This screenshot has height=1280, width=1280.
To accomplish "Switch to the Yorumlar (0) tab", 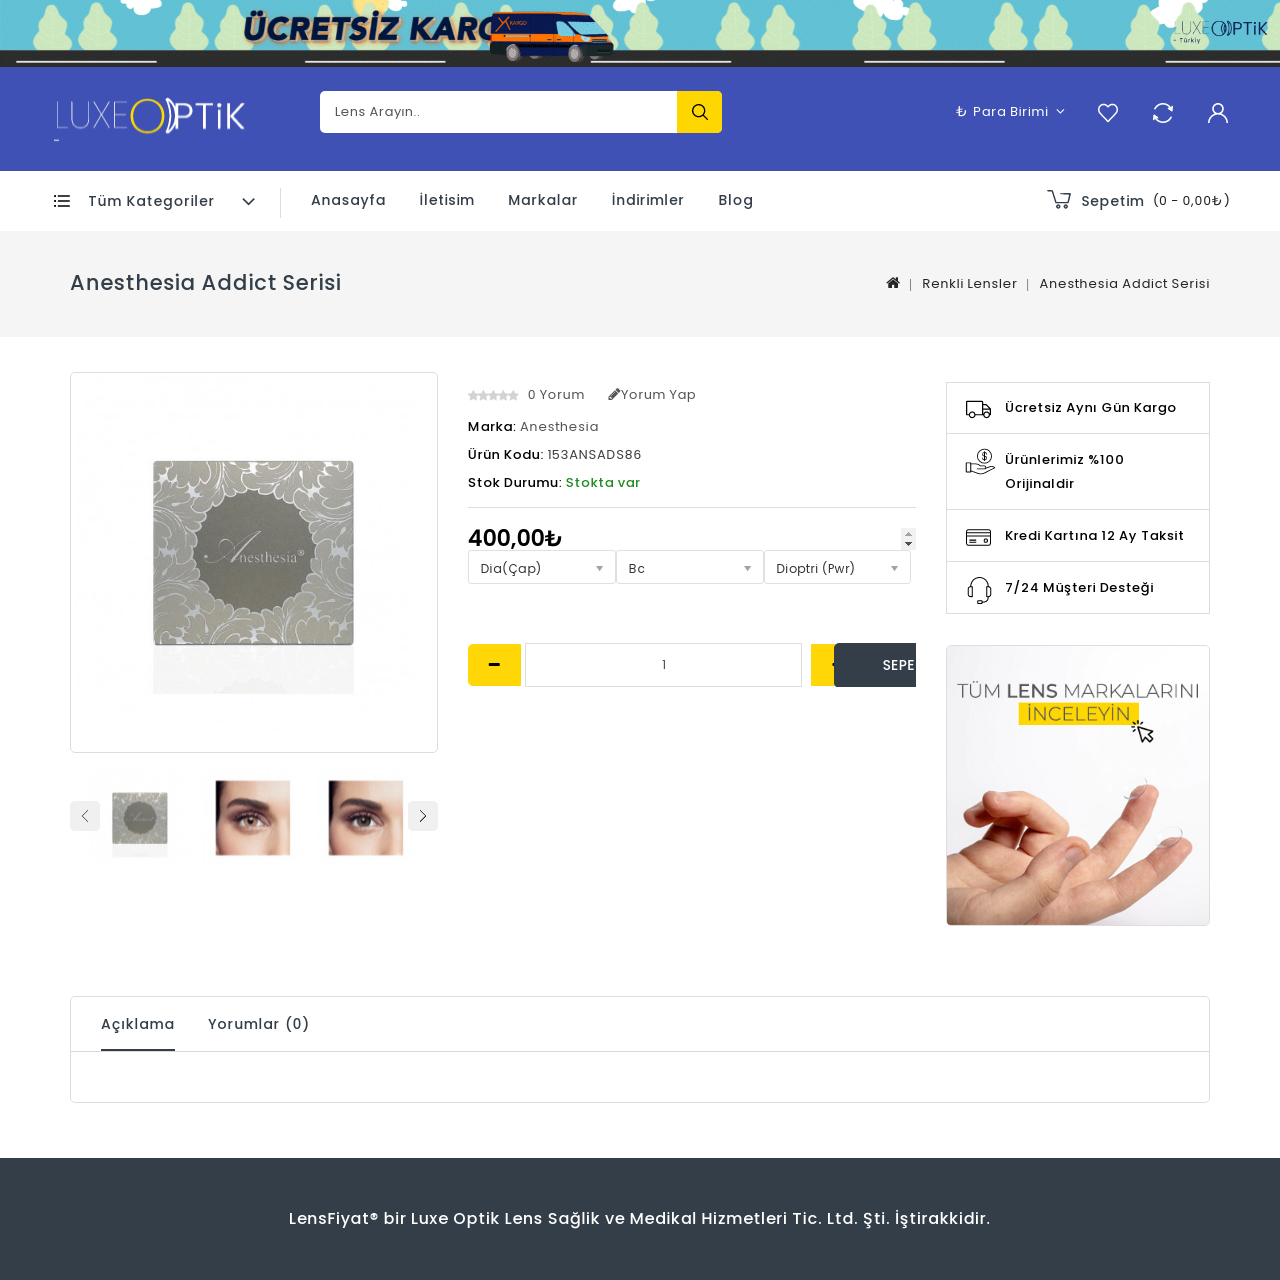I will (x=259, y=1024).
